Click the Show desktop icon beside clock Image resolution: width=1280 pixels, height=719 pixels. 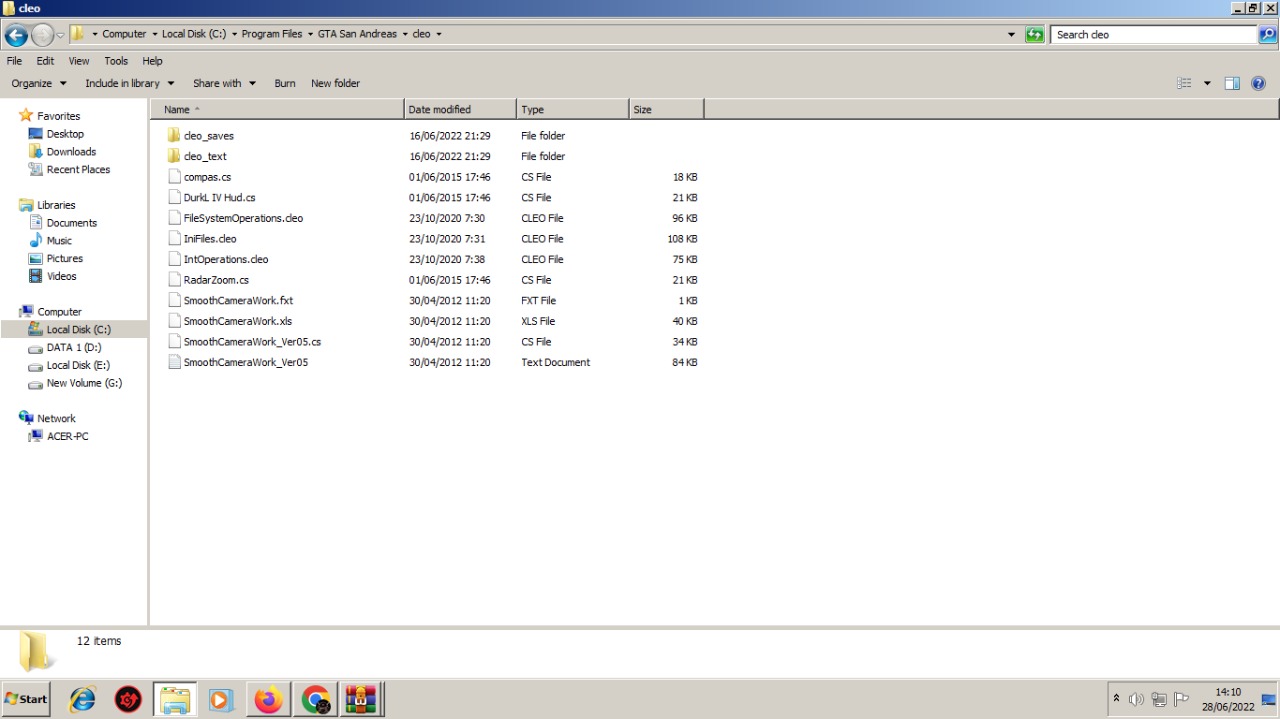[1270, 699]
